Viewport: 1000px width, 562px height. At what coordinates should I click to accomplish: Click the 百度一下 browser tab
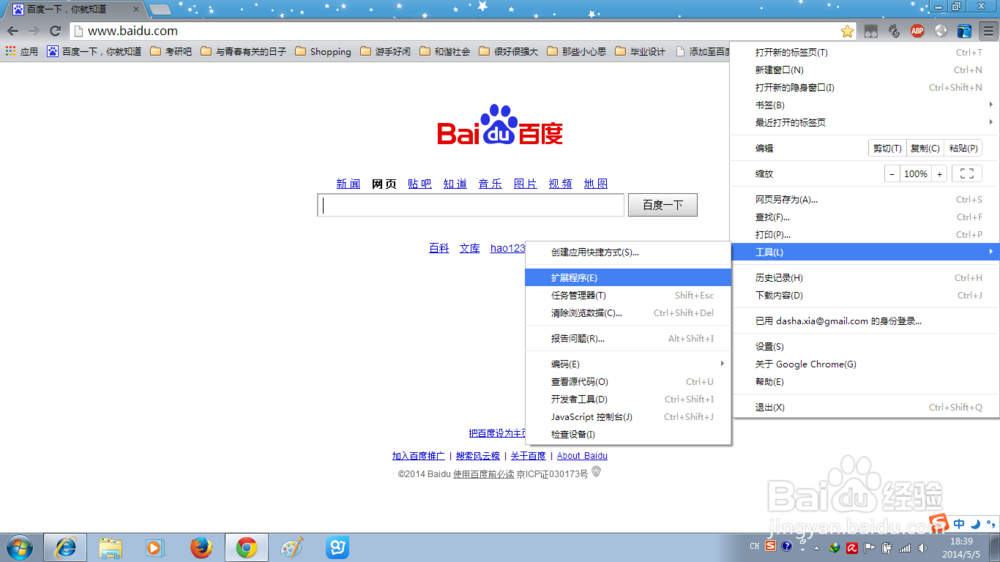75,9
